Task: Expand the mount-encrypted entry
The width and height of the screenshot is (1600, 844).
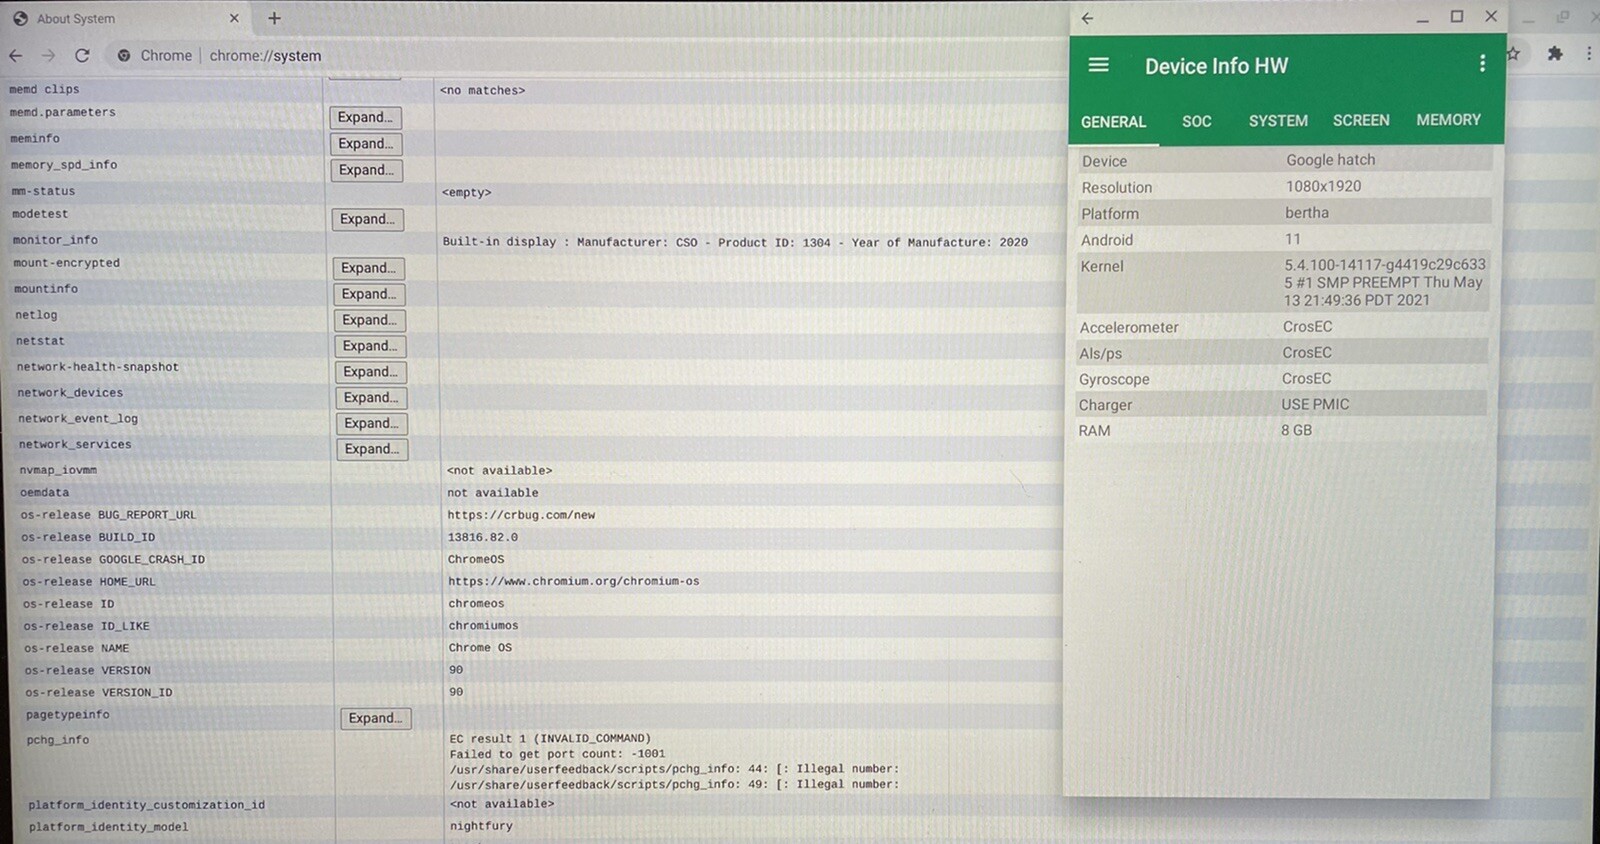Action: tap(368, 268)
